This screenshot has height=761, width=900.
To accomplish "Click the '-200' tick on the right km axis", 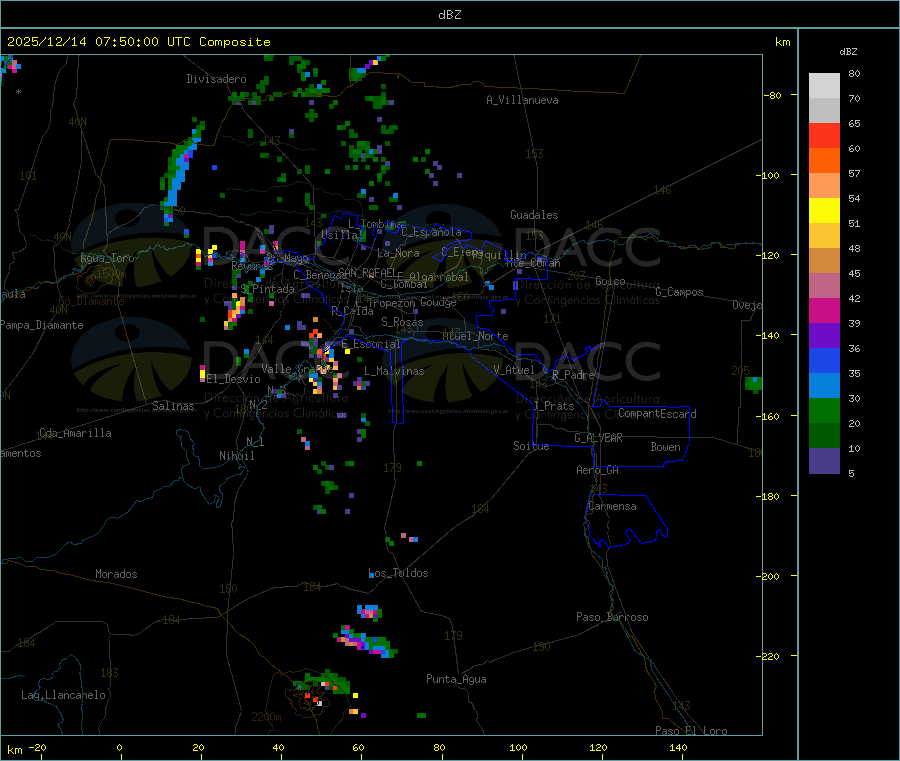I will (769, 576).
